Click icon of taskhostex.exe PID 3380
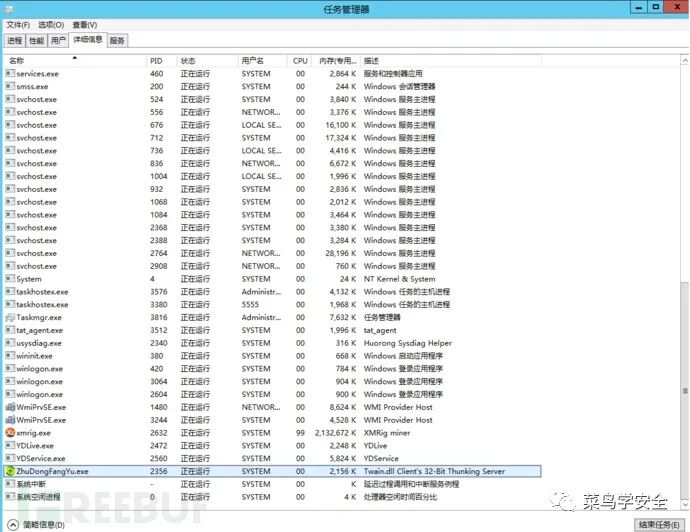The image size is (690, 532). [x=10, y=304]
